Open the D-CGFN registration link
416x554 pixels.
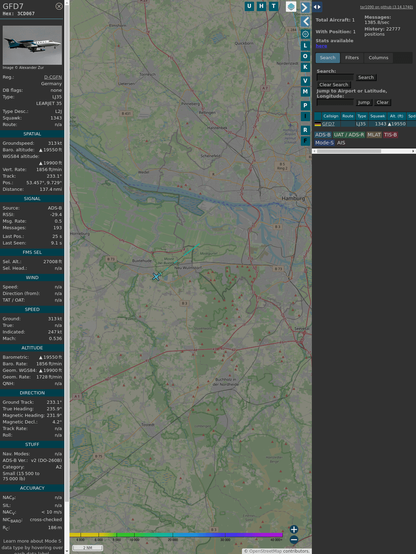coord(53,77)
